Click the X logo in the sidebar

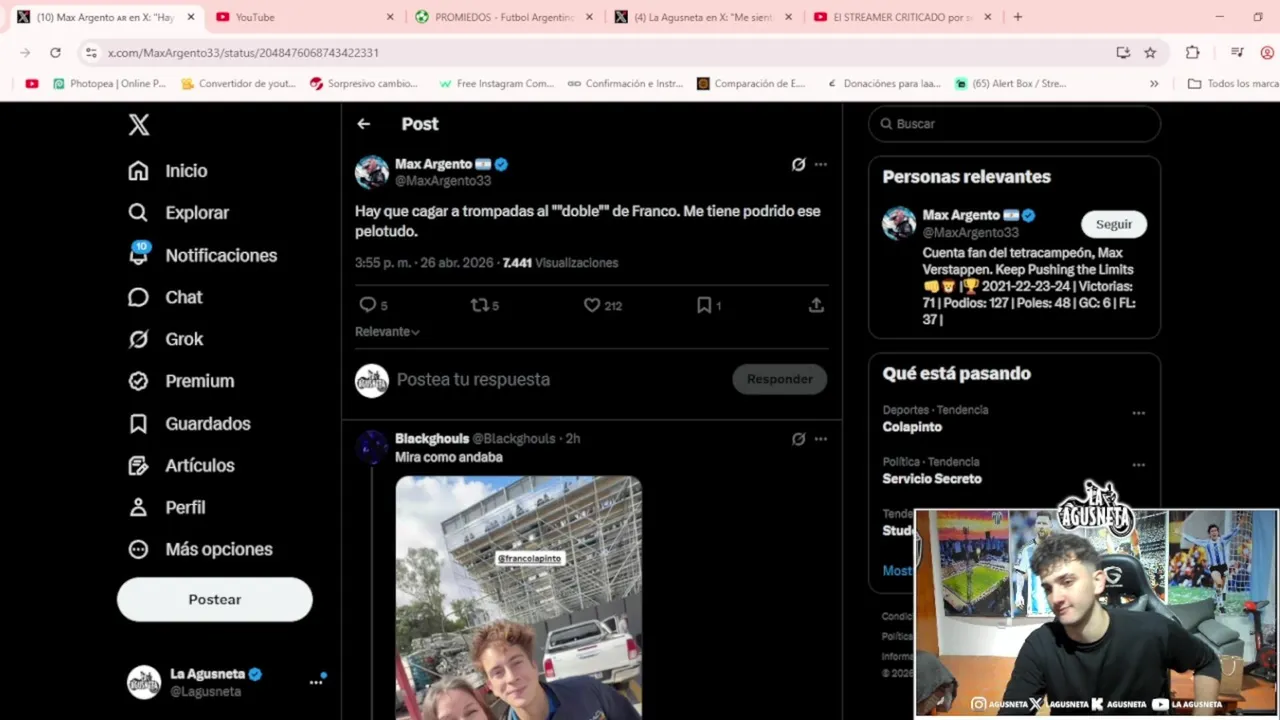[x=139, y=124]
